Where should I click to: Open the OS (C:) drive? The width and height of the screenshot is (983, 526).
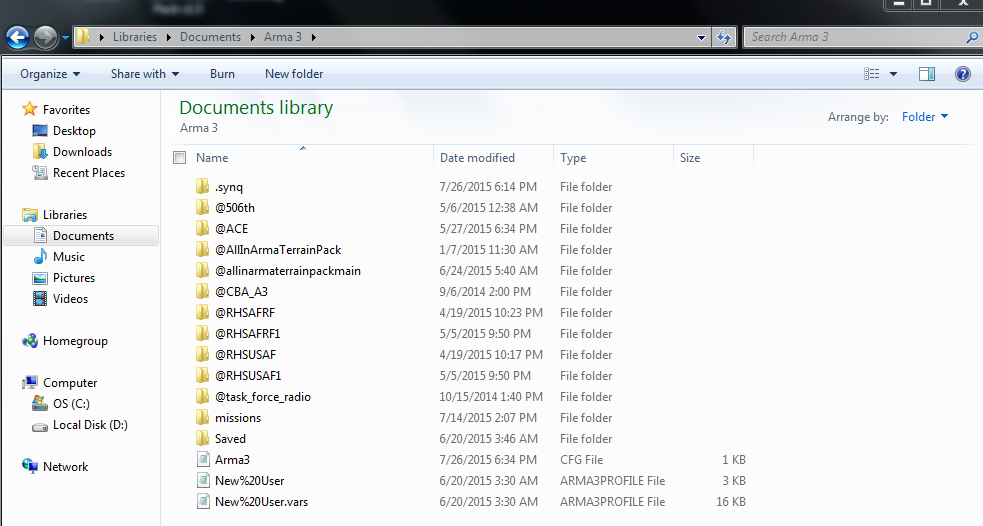pos(71,404)
